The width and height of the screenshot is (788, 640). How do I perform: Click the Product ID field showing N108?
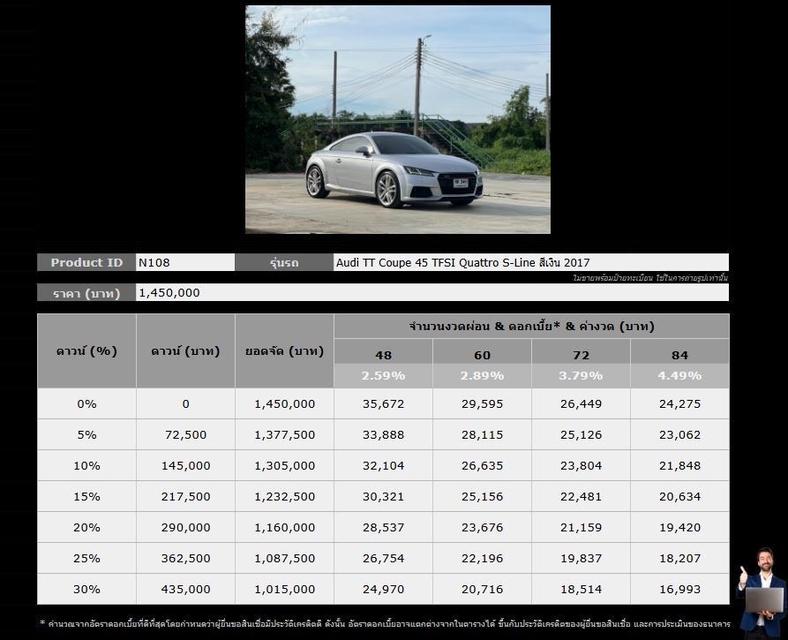(185, 263)
